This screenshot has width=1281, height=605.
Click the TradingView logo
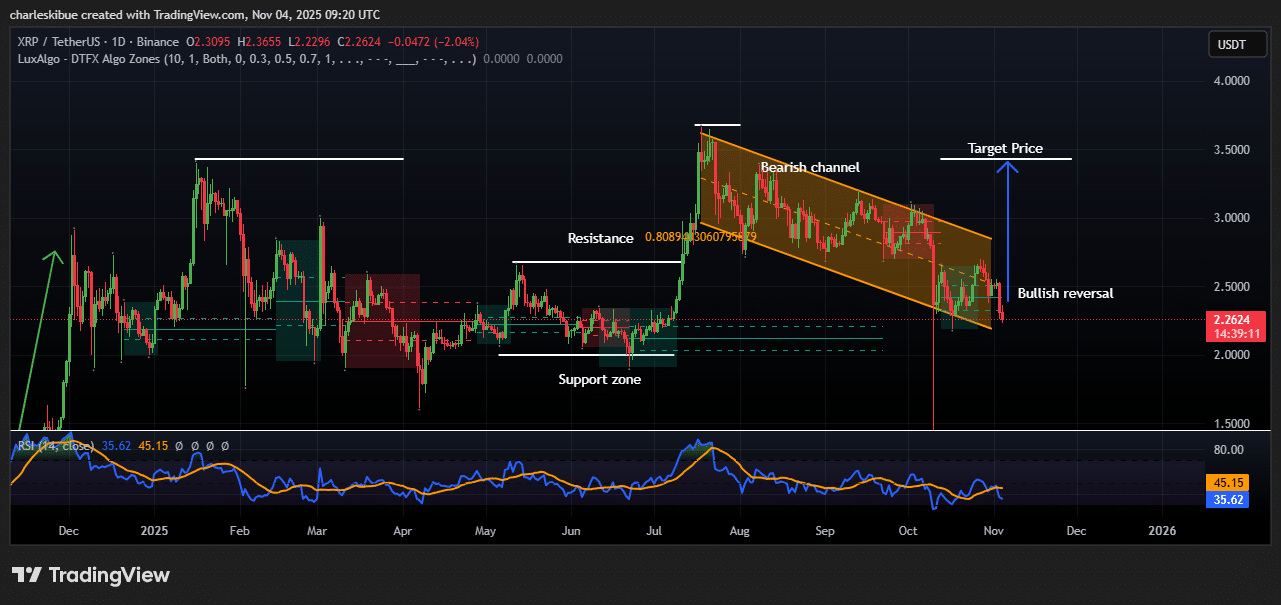[91, 575]
